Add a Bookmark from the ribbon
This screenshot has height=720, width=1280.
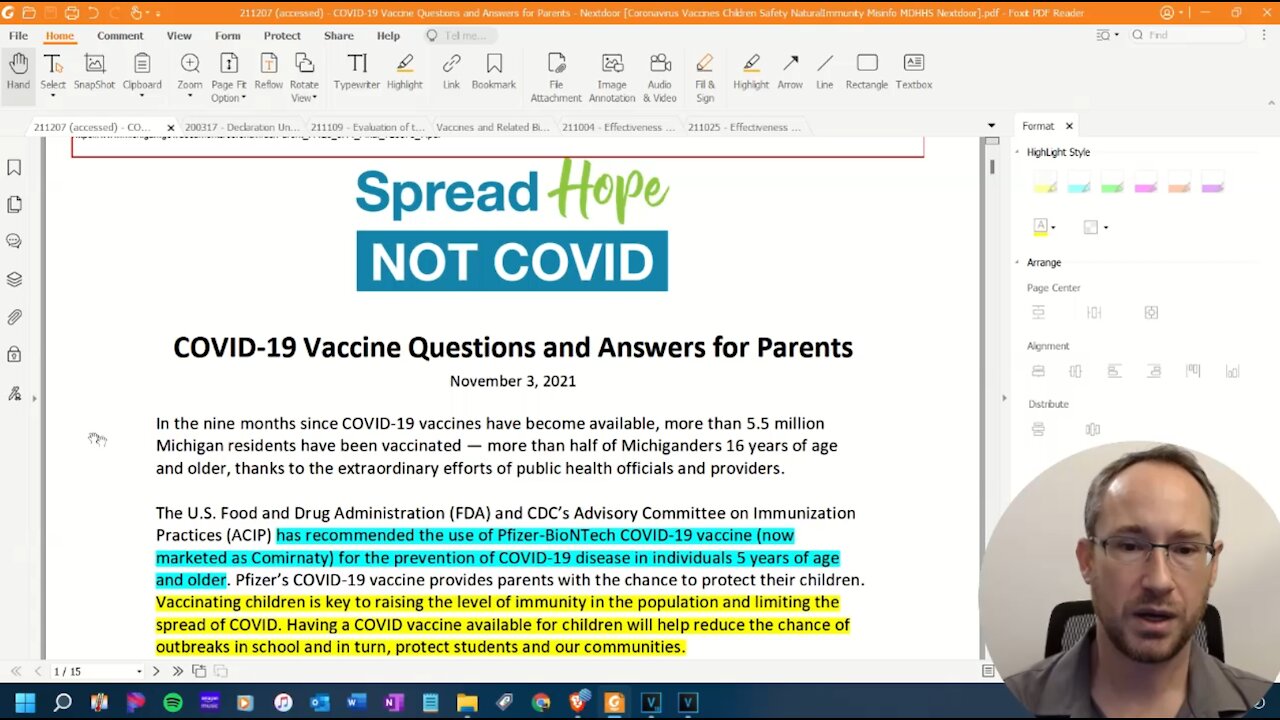tap(494, 72)
